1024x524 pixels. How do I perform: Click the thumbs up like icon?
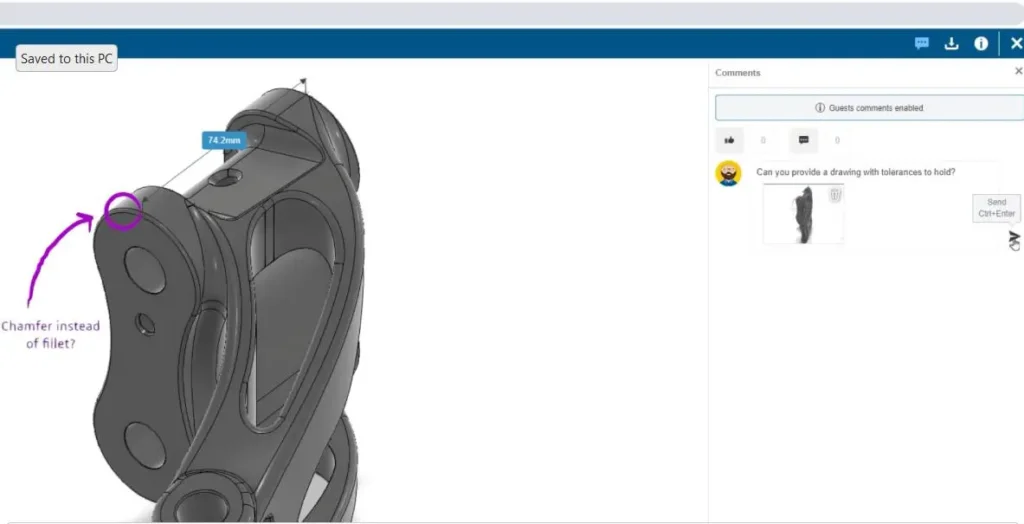click(x=730, y=140)
